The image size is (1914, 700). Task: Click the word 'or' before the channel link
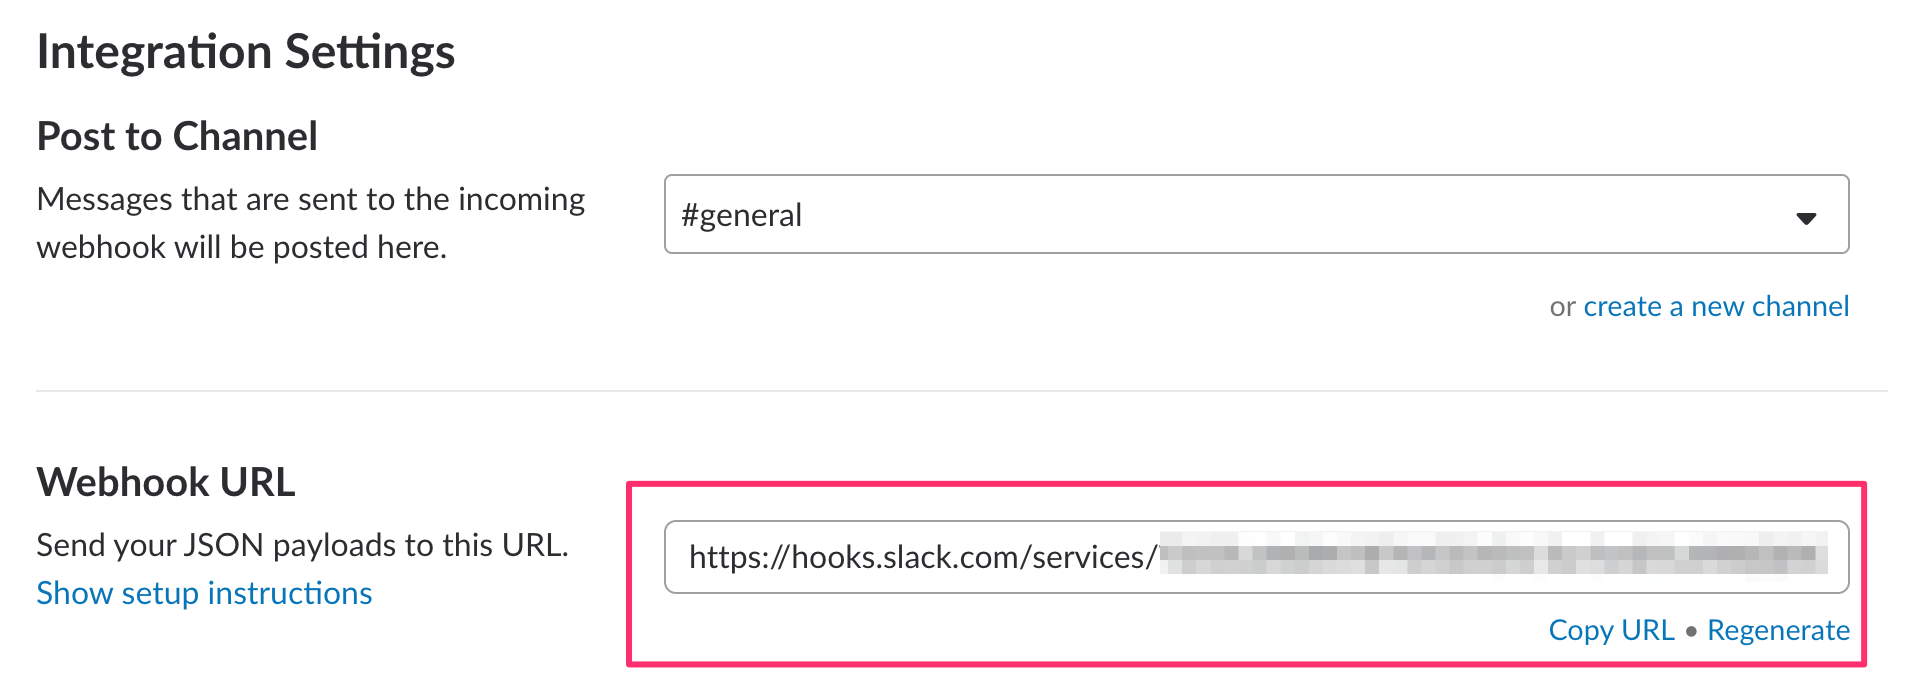click(1562, 307)
